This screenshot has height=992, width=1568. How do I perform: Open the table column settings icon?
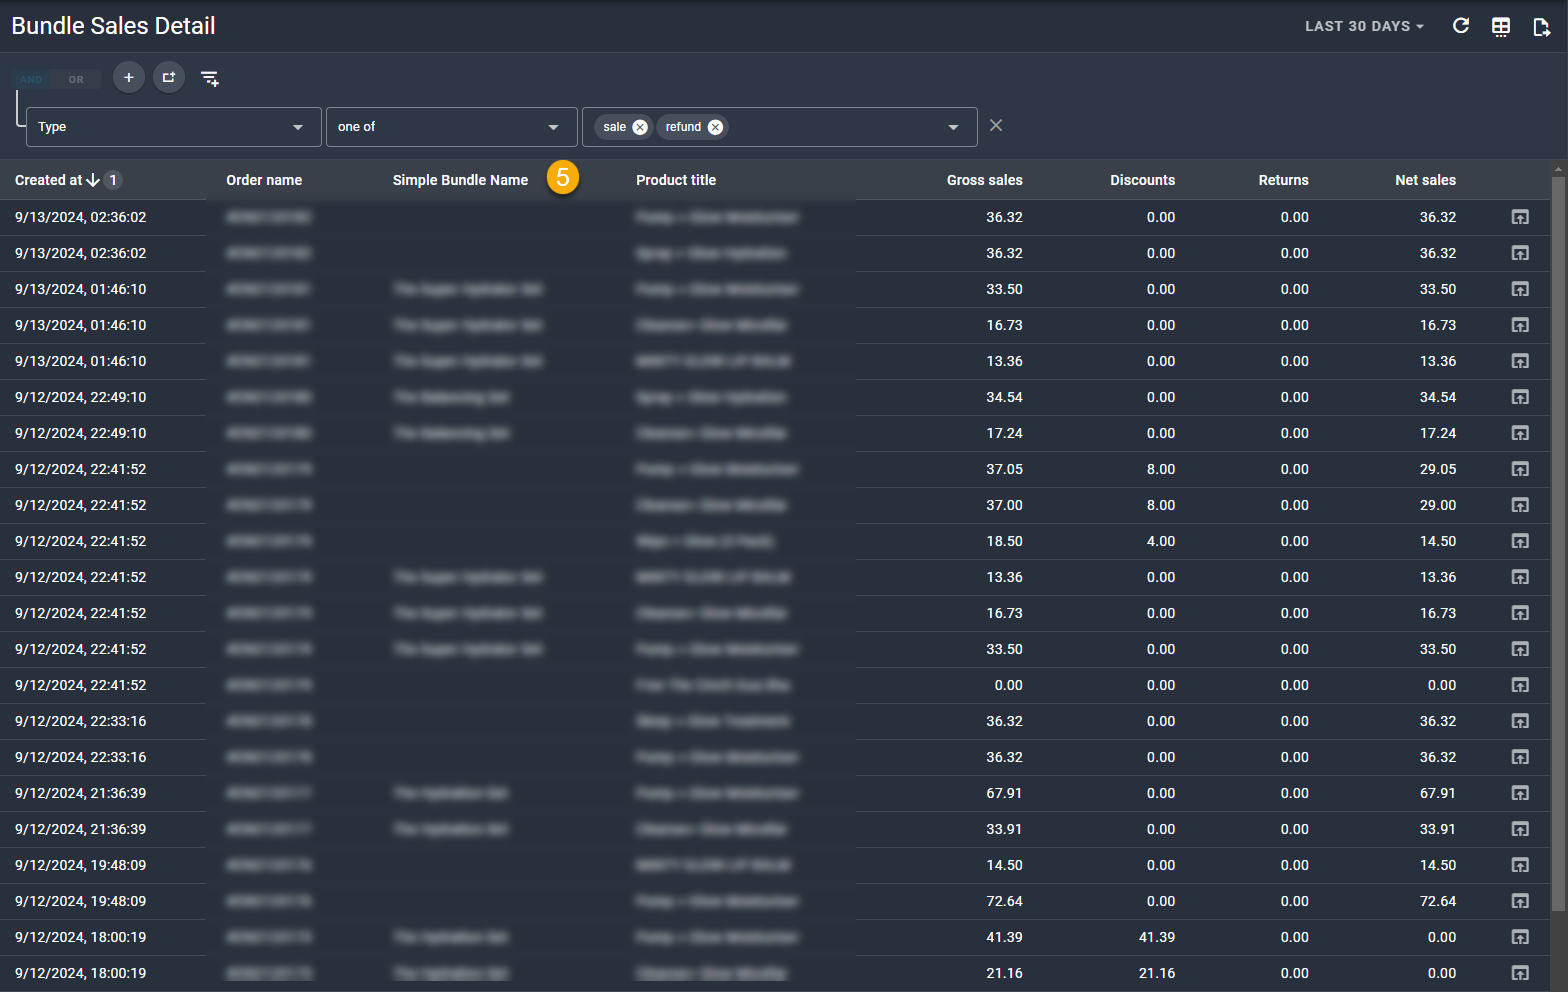[x=1501, y=27]
